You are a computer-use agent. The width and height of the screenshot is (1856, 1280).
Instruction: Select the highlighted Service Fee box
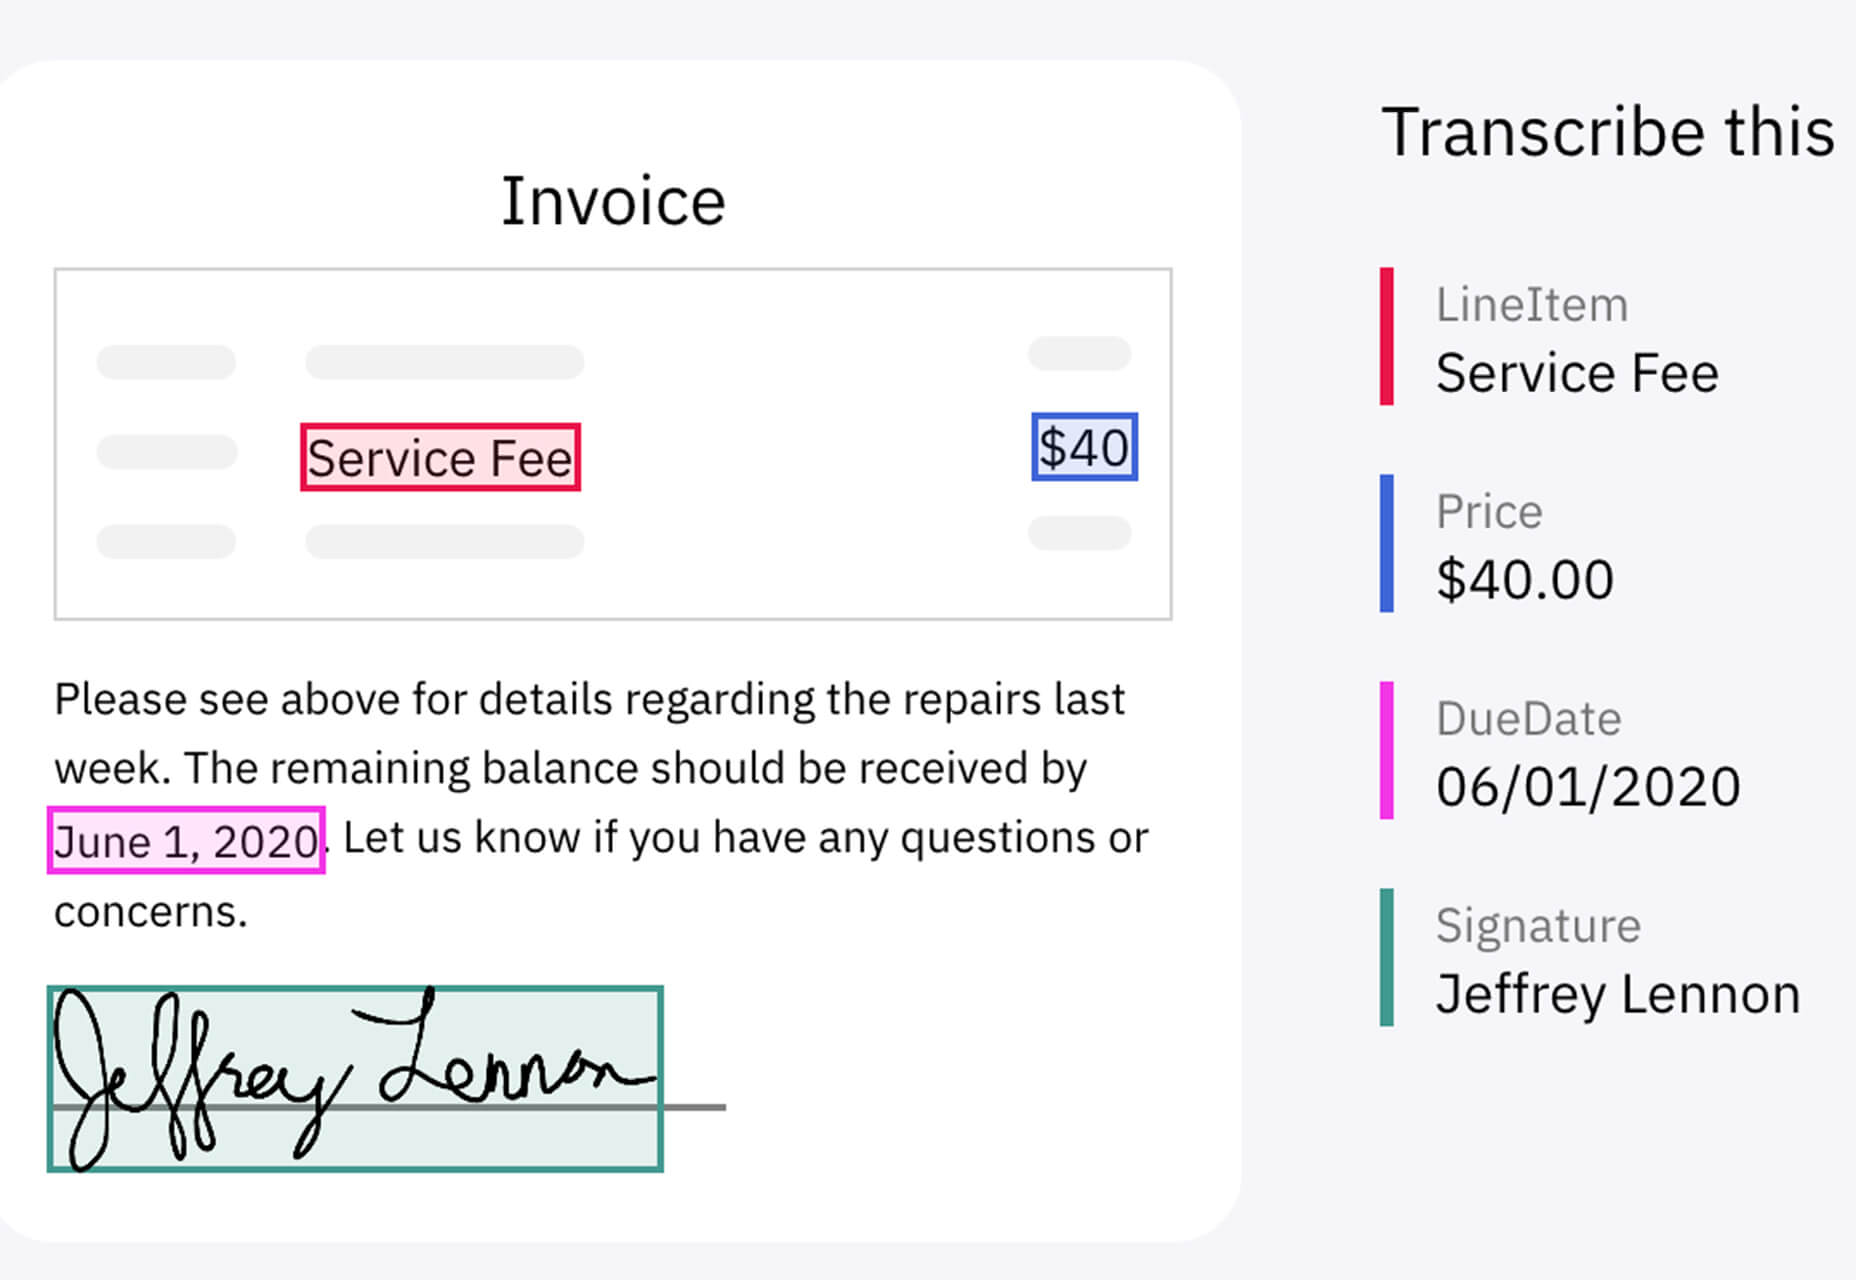[440, 457]
